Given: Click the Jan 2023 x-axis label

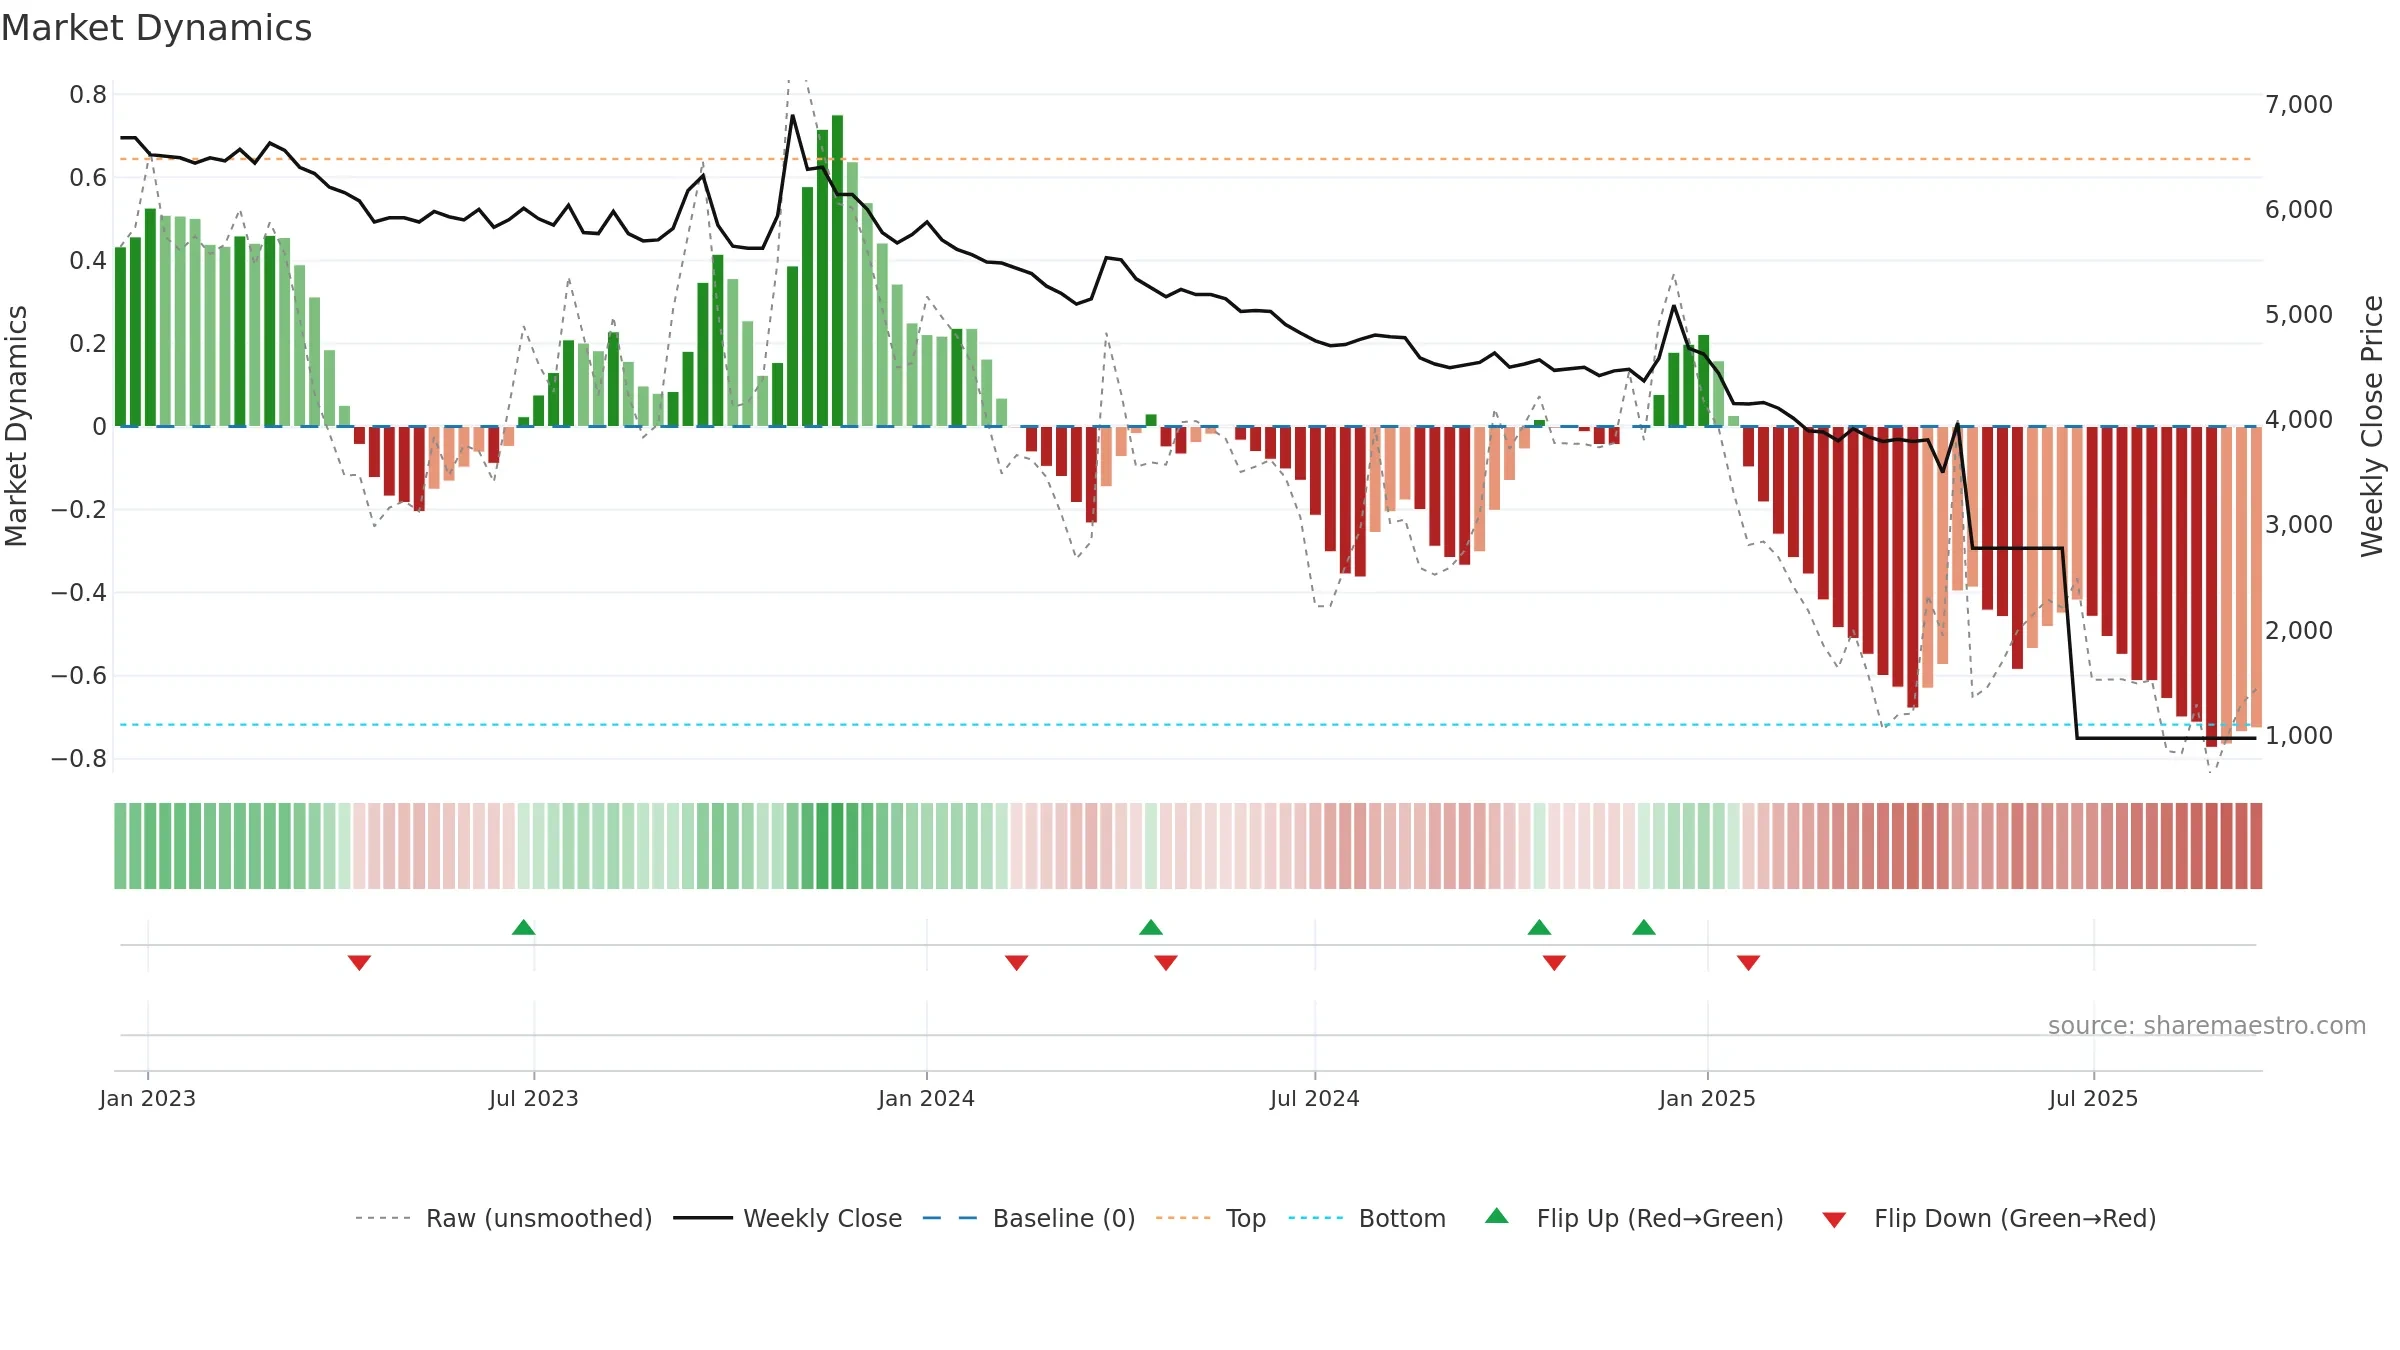Looking at the screenshot, I should pyautogui.click(x=148, y=1098).
